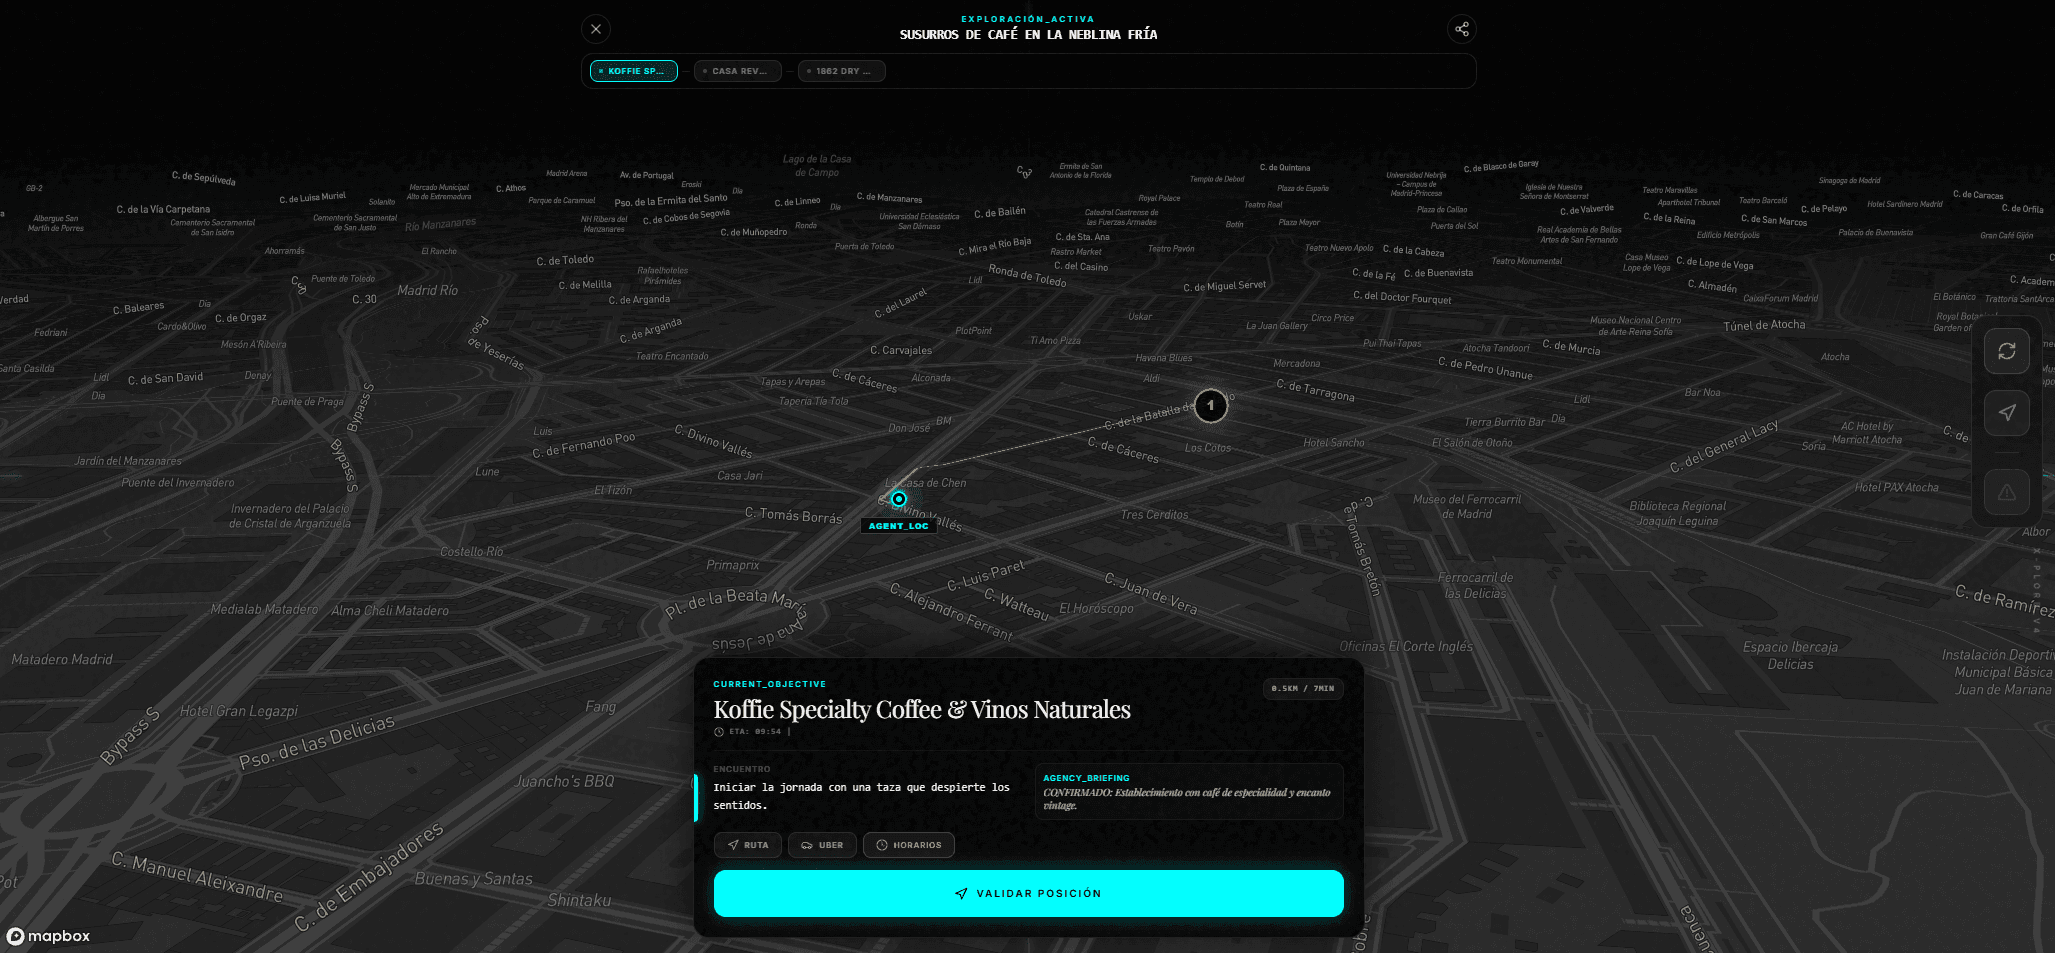Click the Biblioteca Regional Joaquín Leguina label
The image size is (2055, 953).
point(1678,513)
